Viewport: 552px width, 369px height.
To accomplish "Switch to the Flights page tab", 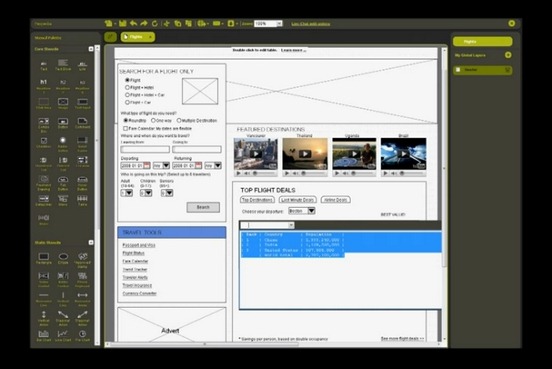I will point(138,37).
